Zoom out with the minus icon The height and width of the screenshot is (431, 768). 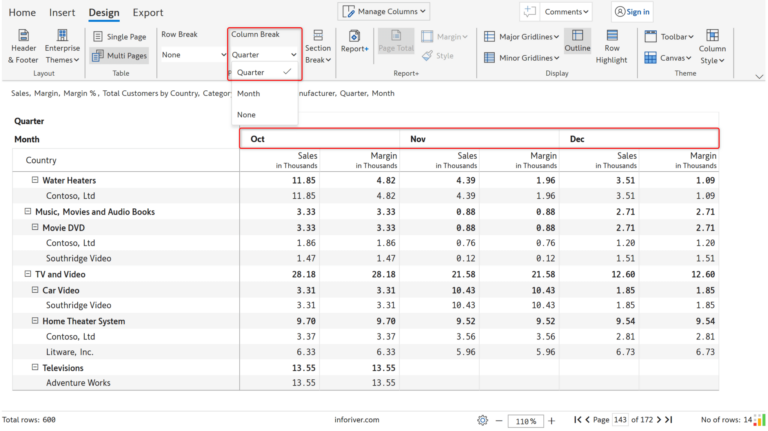pyautogui.click(x=499, y=421)
